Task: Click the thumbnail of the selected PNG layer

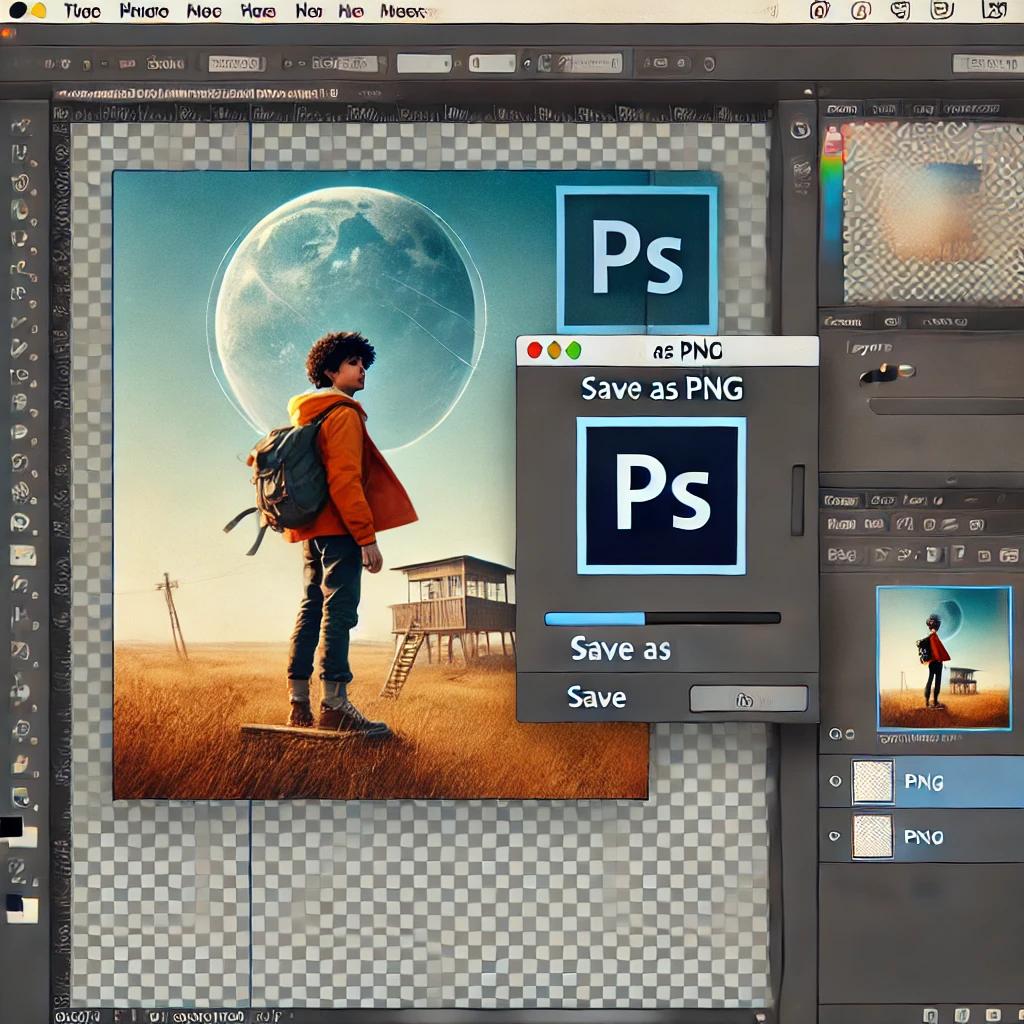Action: coord(872,781)
